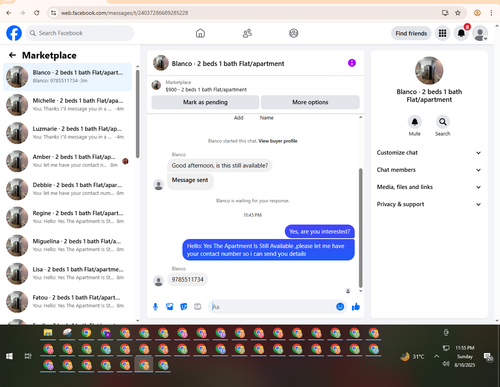Expand Media, files and links section
The image size is (500, 387).
(429, 187)
